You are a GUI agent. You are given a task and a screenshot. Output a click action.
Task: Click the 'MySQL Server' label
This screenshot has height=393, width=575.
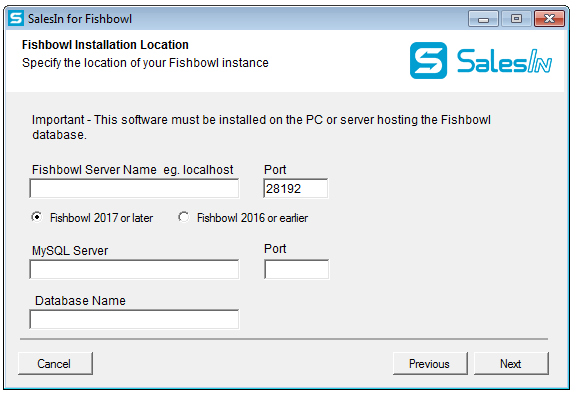click(70, 251)
